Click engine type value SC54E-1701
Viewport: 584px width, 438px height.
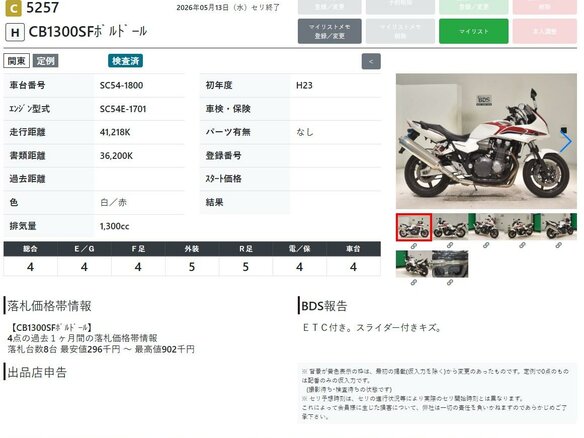point(123,109)
